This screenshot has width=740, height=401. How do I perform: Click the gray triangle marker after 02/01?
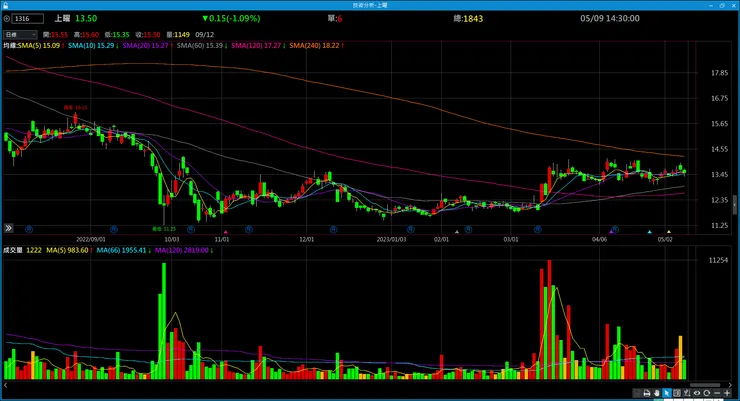click(x=456, y=232)
